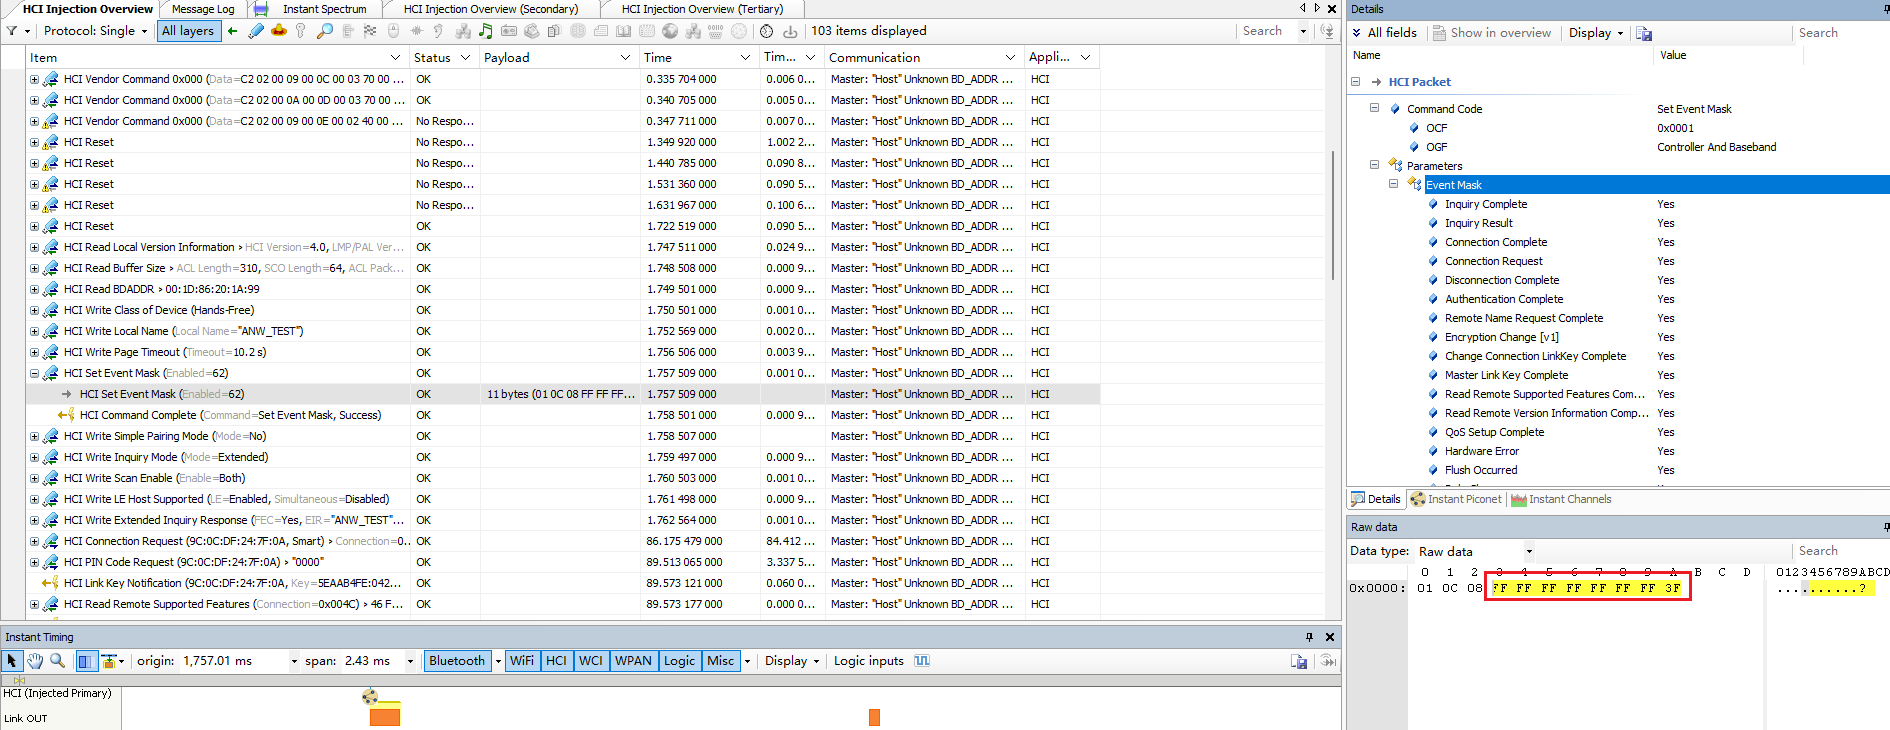This screenshot has height=730, width=1890.
Task: Toggle the Logic filter button
Action: coord(679,661)
